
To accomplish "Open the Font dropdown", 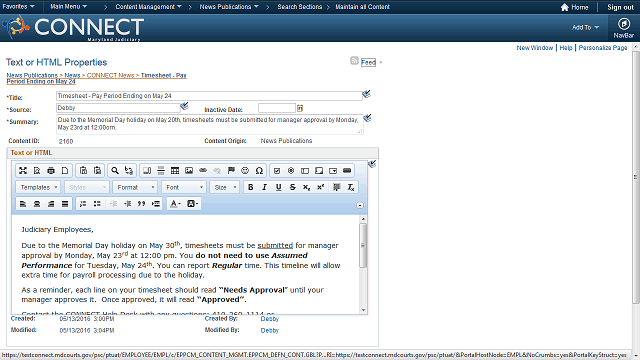I will tap(184, 187).
